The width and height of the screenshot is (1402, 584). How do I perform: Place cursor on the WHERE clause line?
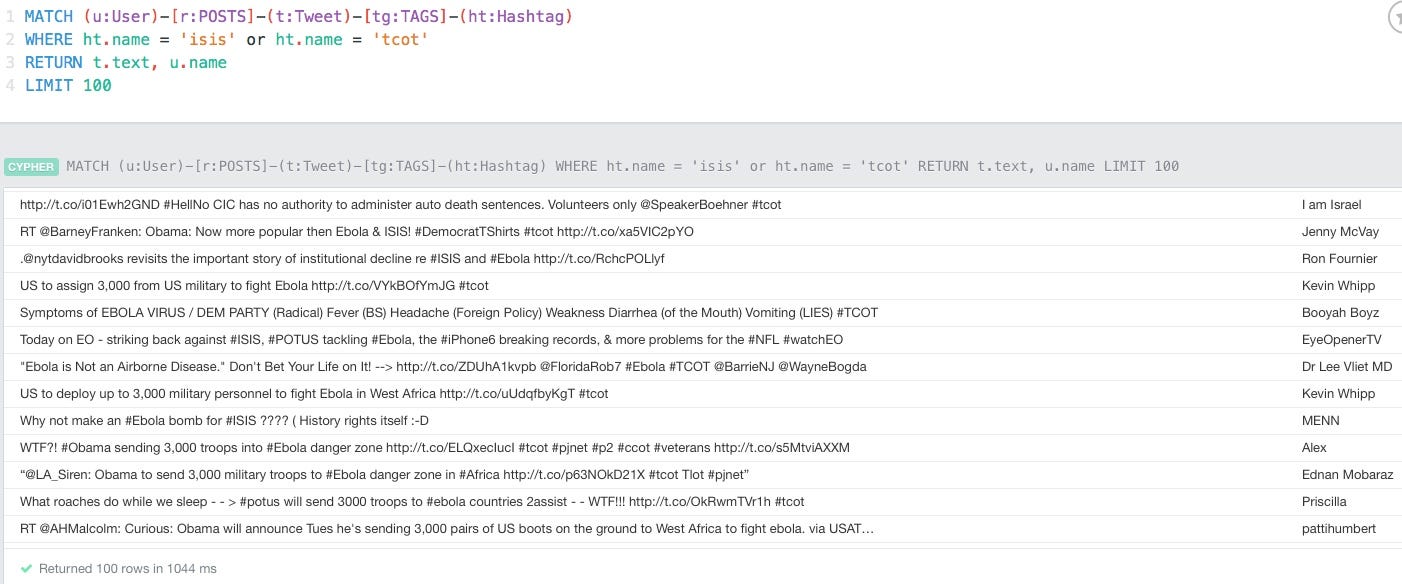pos(226,40)
